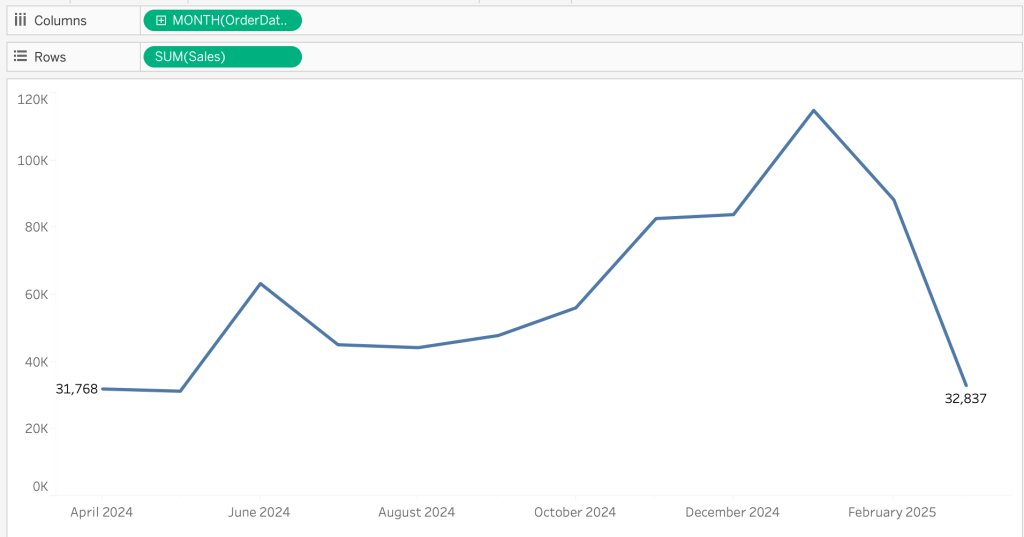The width and height of the screenshot is (1024, 537).
Task: Select the SUM(Sales) pill in Rows
Action: point(222,57)
